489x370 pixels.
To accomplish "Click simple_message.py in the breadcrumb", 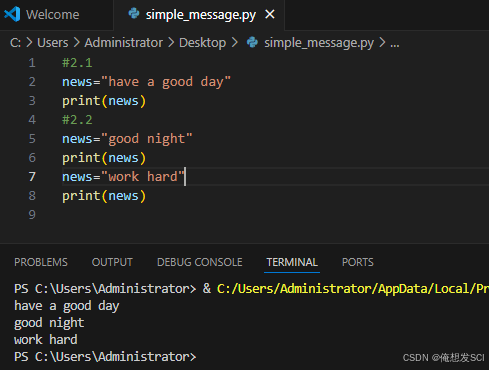I will tap(319, 43).
